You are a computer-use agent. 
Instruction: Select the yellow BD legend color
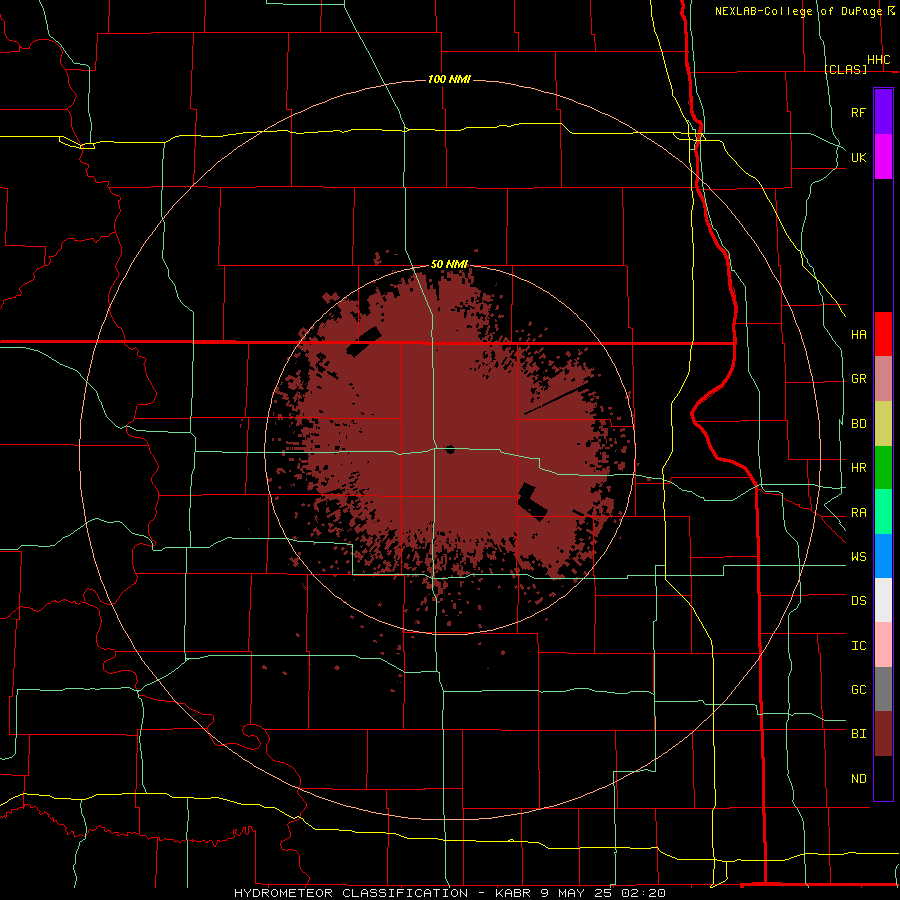pos(883,424)
